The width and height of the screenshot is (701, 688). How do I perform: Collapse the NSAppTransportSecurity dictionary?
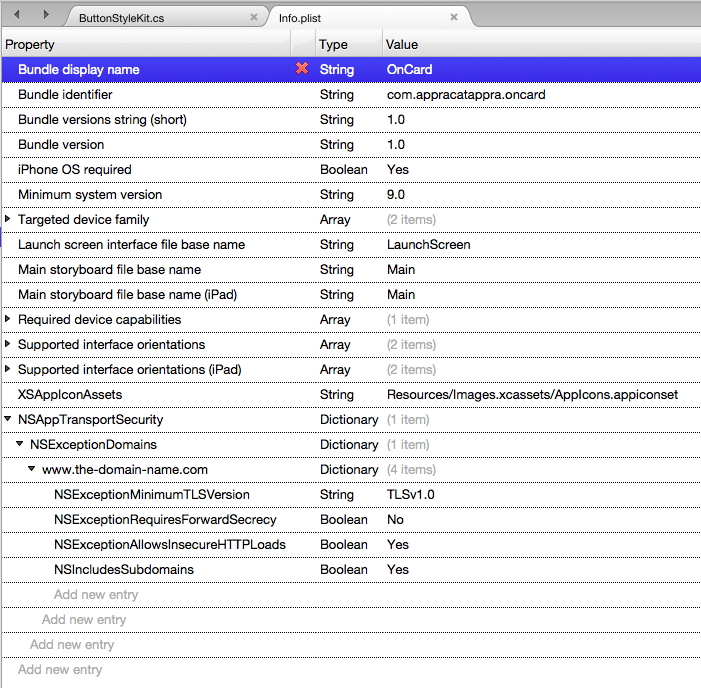pyautogui.click(x=8, y=420)
